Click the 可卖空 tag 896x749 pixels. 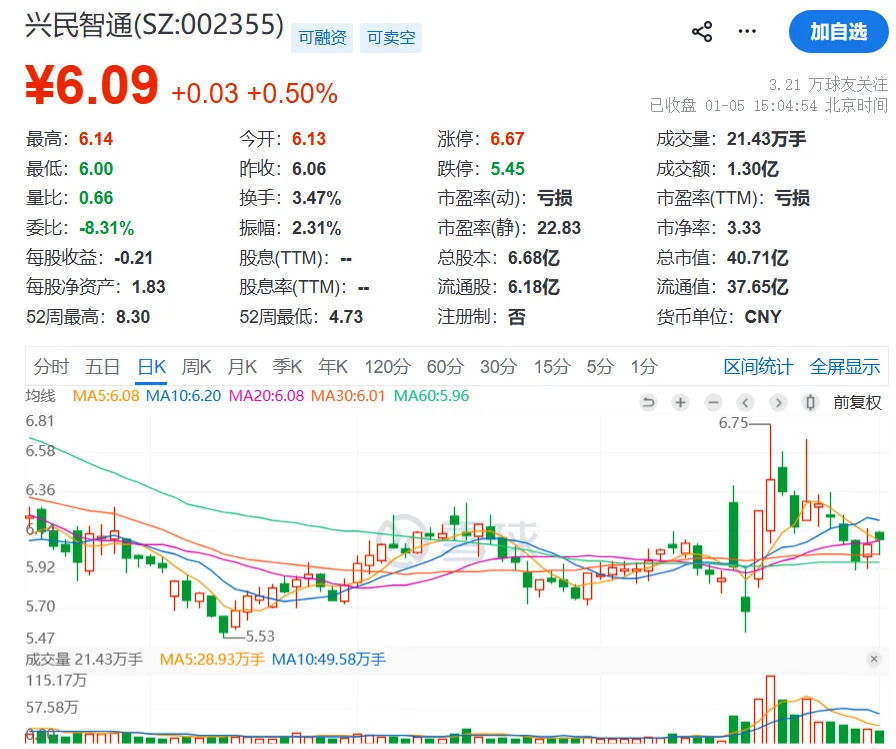391,38
